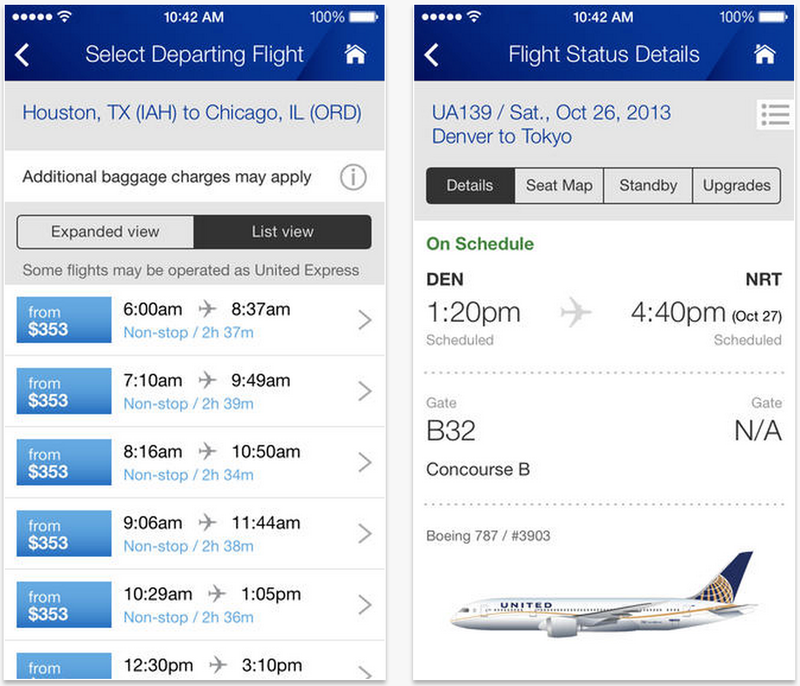800x686 pixels.
Task: Open chevron for 10:29am to 1:05pm flight
Action: 364,604
